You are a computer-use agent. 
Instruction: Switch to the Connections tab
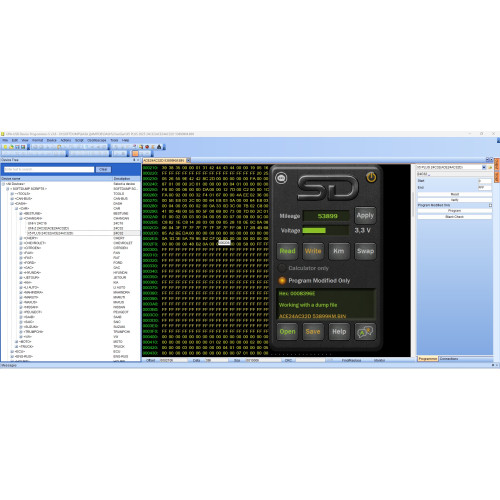(x=449, y=359)
